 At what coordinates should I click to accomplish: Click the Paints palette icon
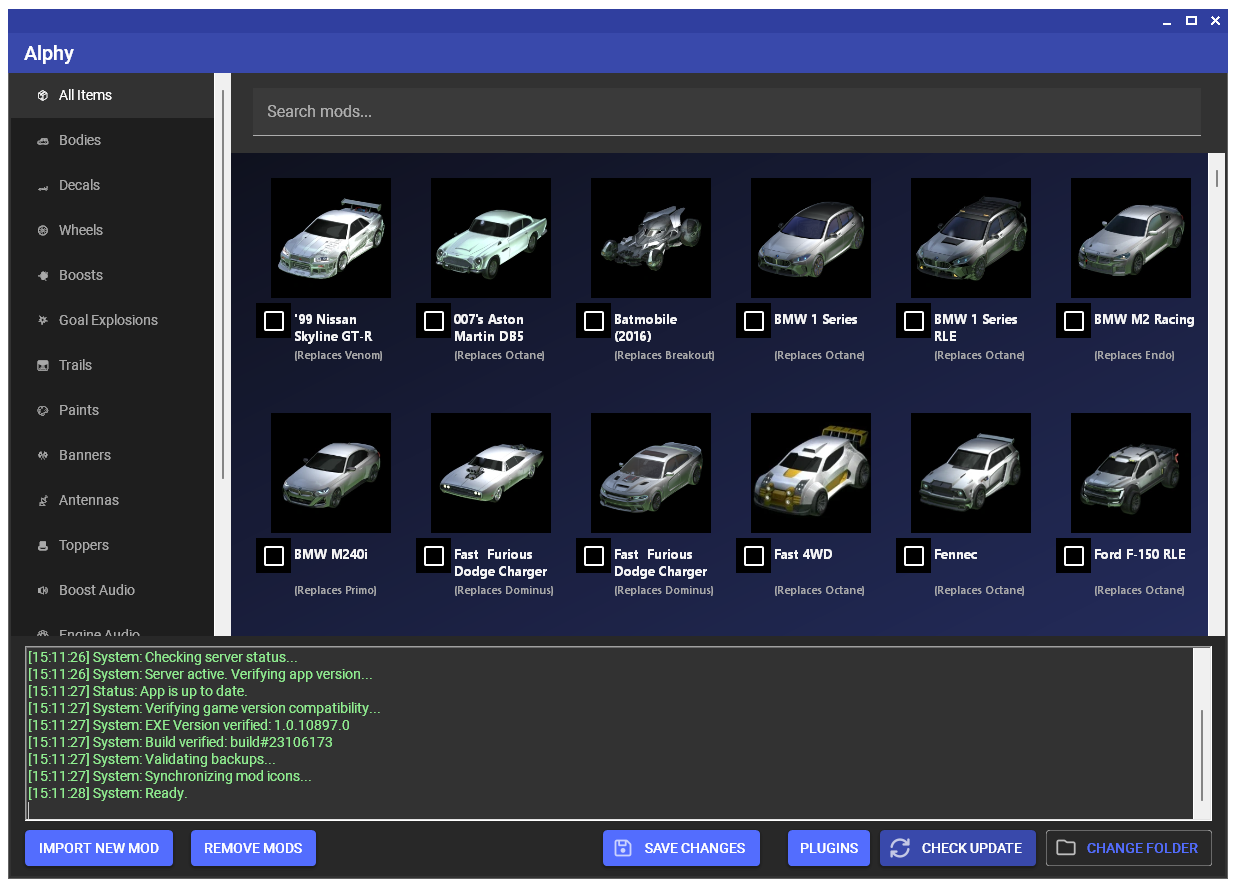coord(43,411)
